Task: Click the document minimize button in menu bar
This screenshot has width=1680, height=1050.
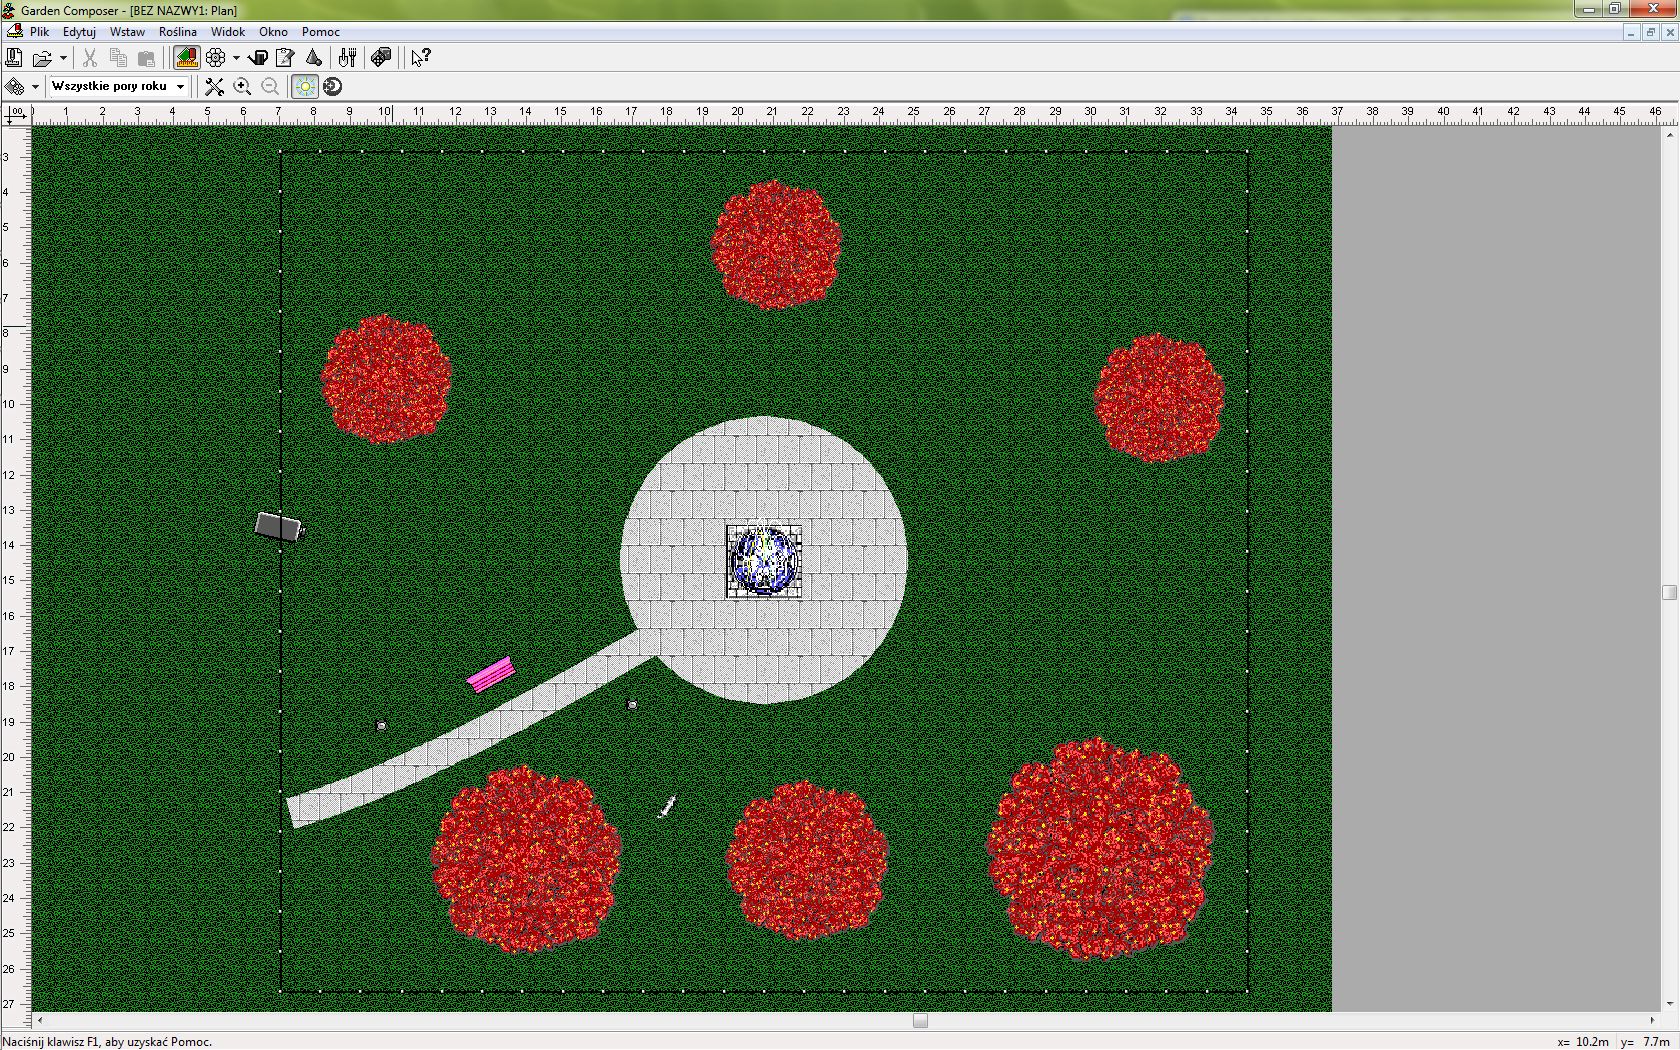Action: tap(1631, 32)
